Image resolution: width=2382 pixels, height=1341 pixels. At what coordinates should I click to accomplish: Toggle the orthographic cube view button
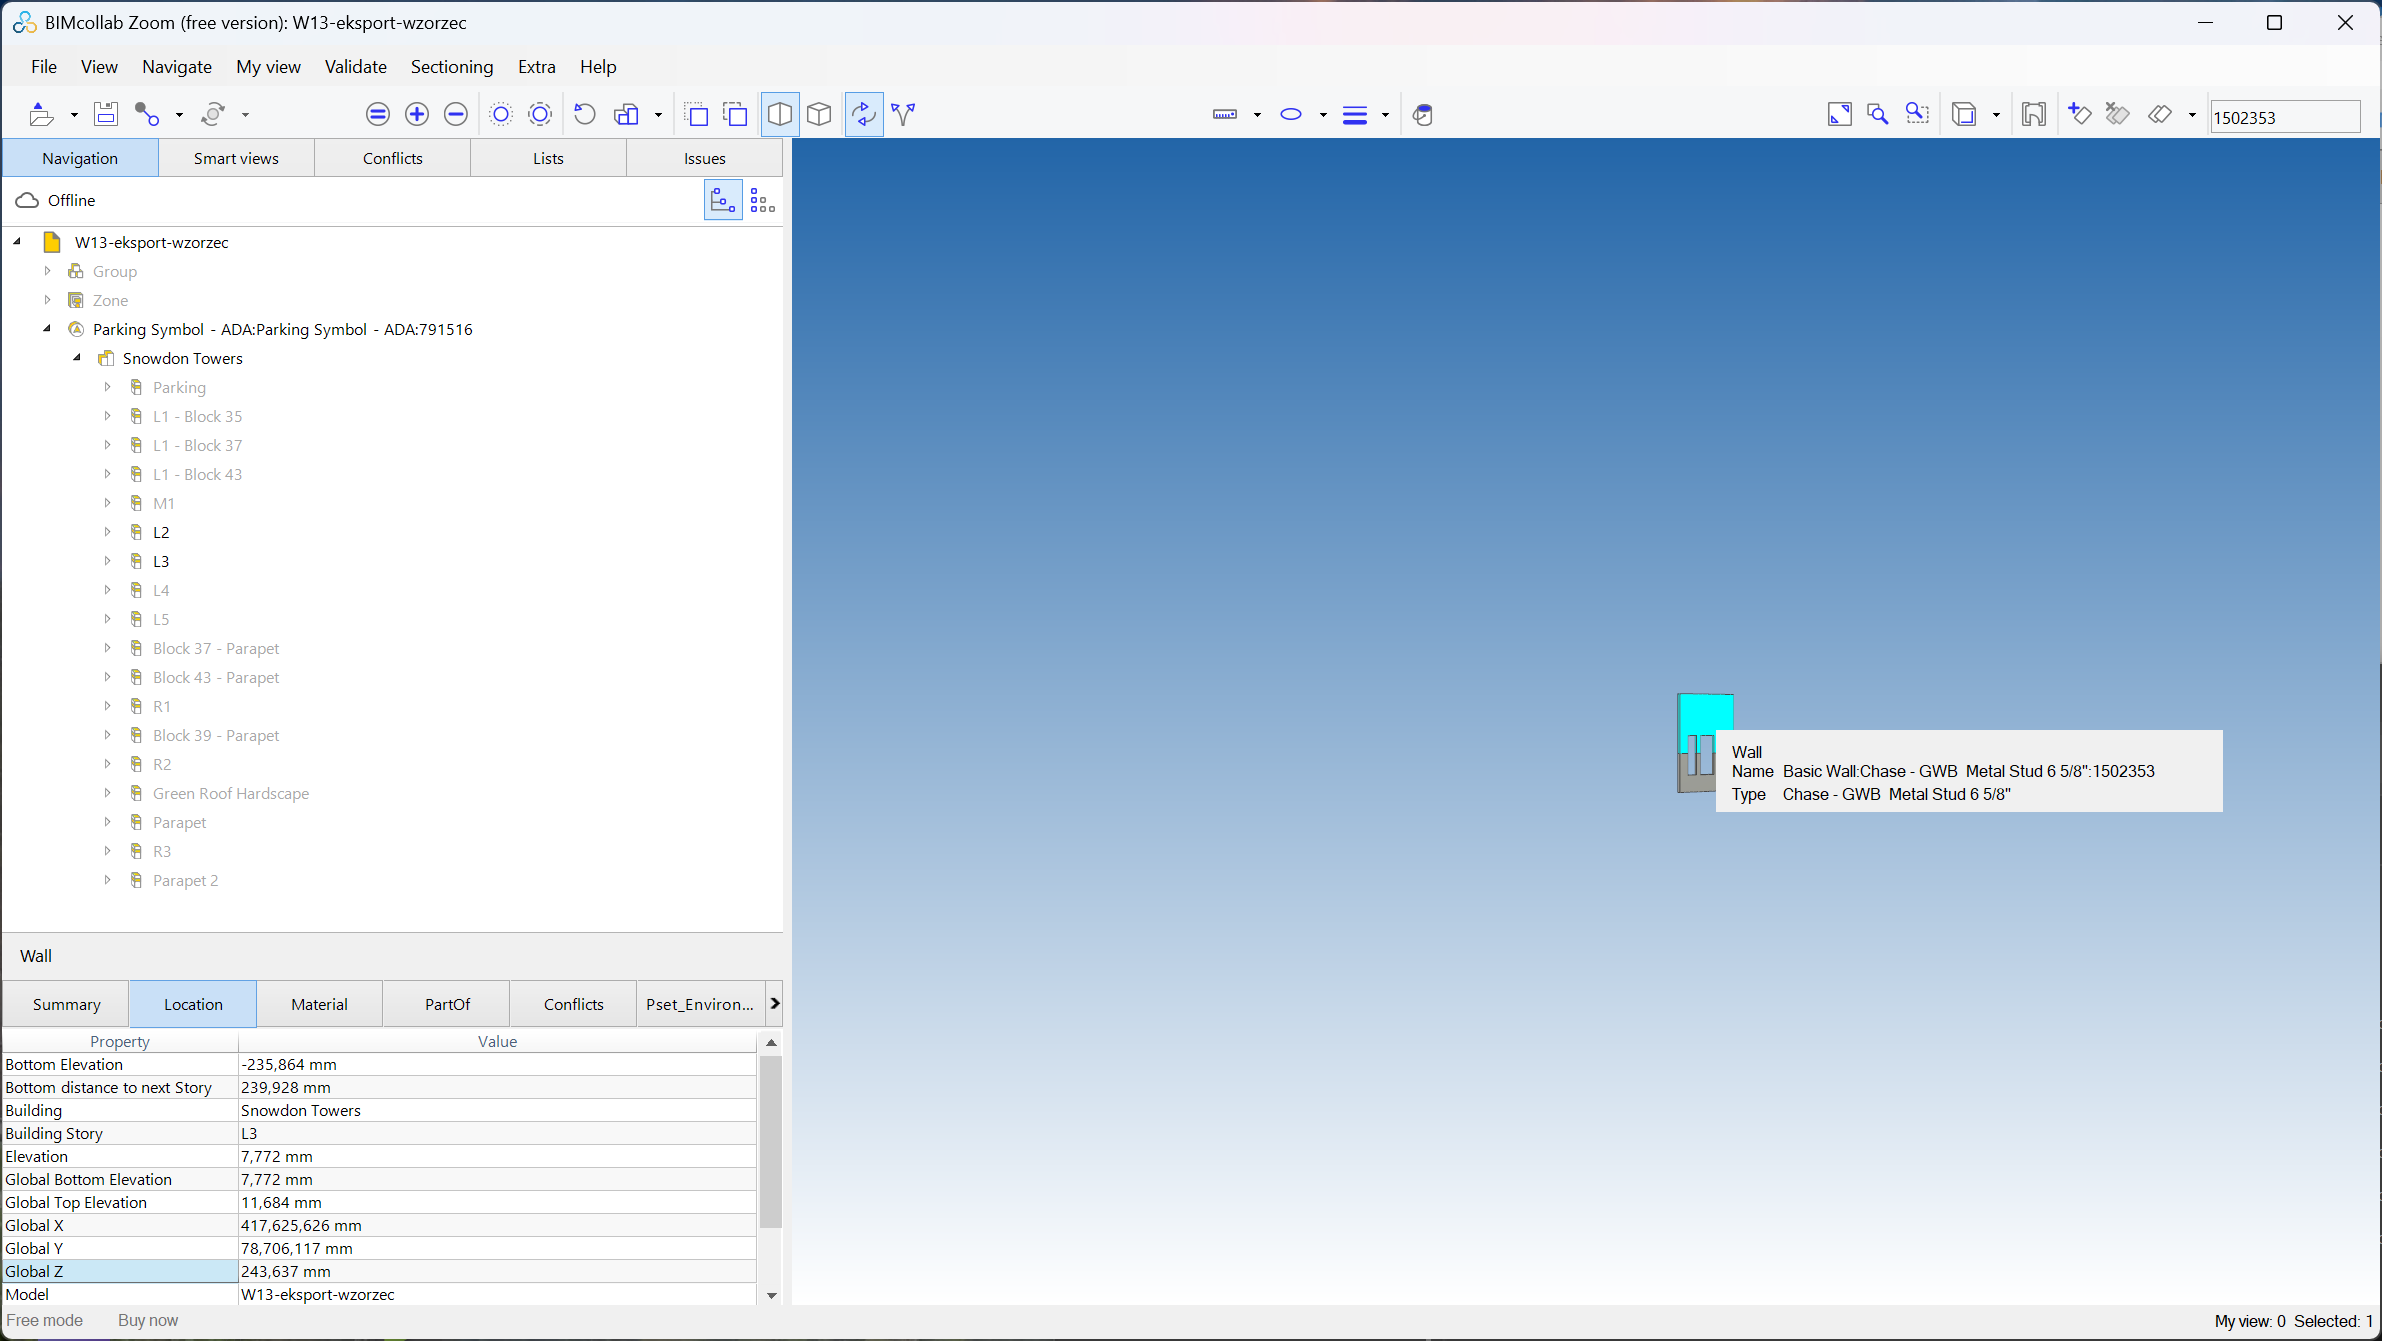pyautogui.click(x=819, y=115)
